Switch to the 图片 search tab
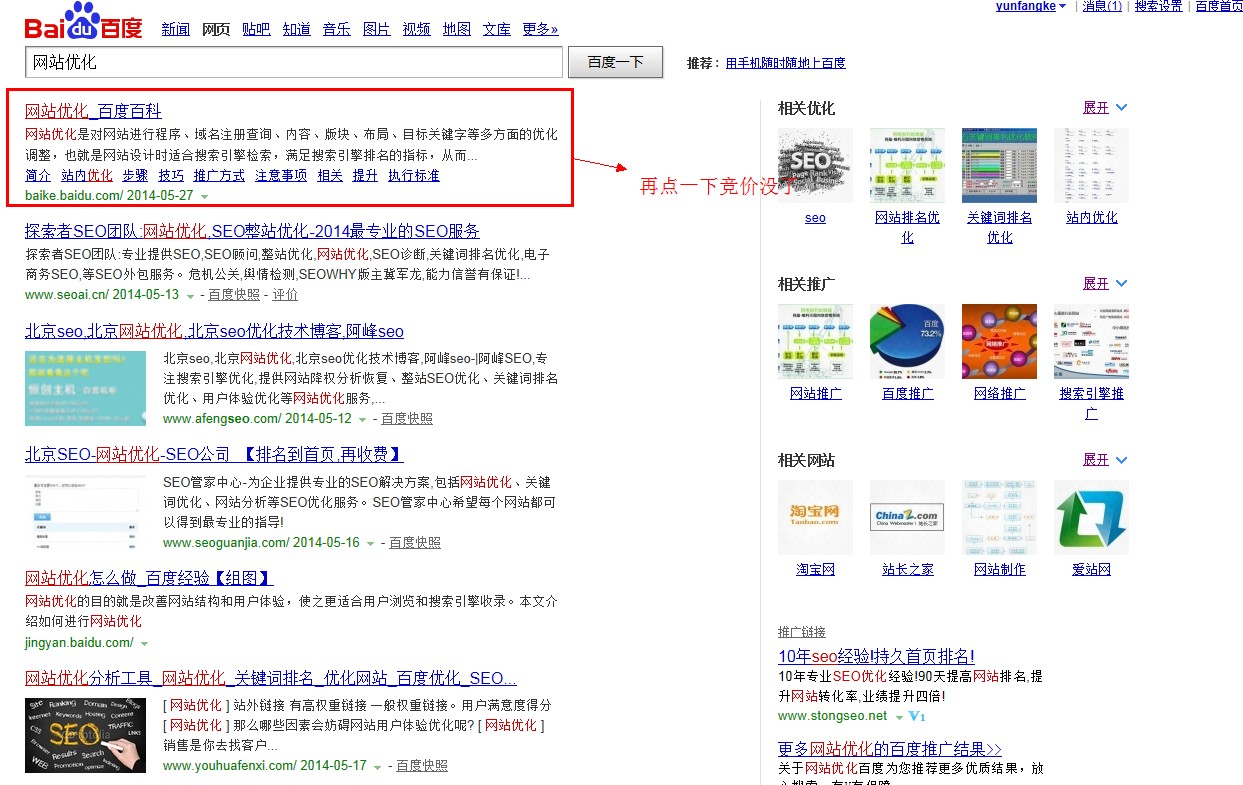1243x785 pixels. [x=376, y=29]
